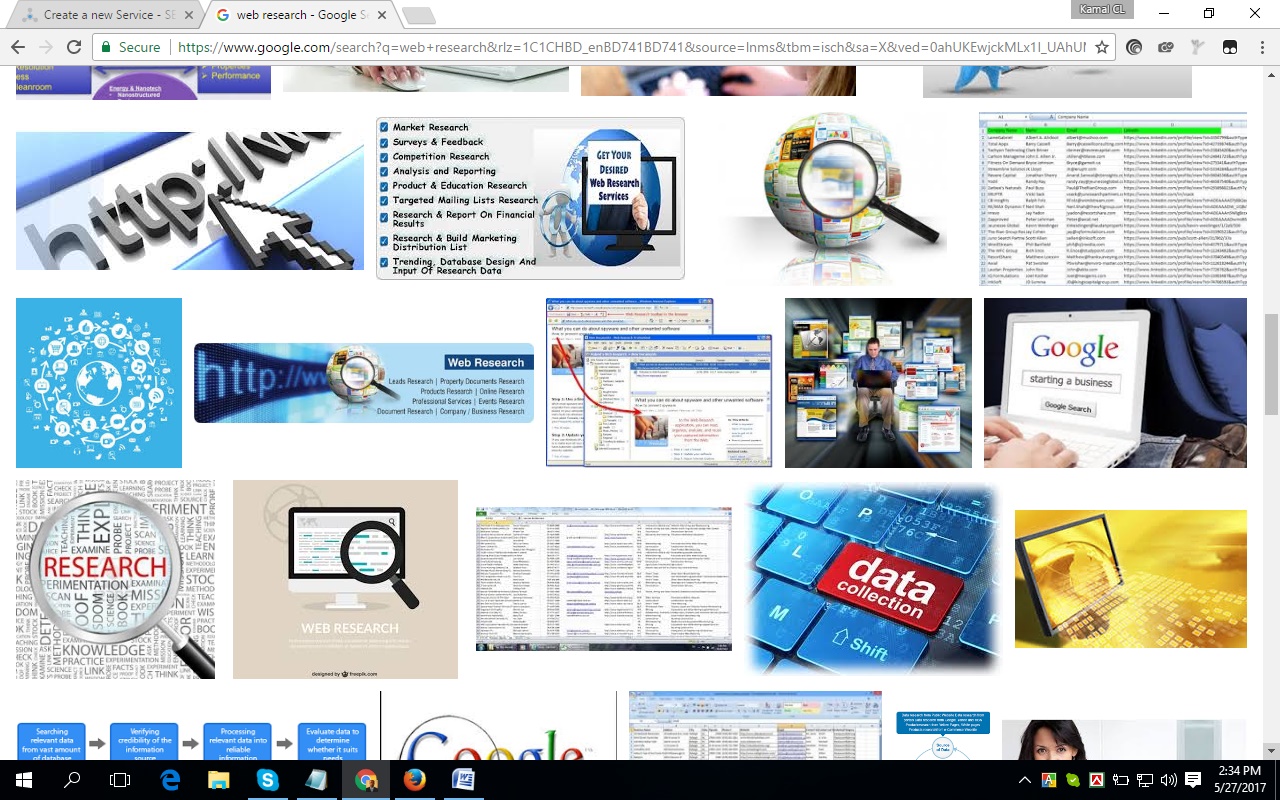Screen dimensions: 1280x800
Task: Click the colorful letter-A tray icon
Action: [1049, 780]
